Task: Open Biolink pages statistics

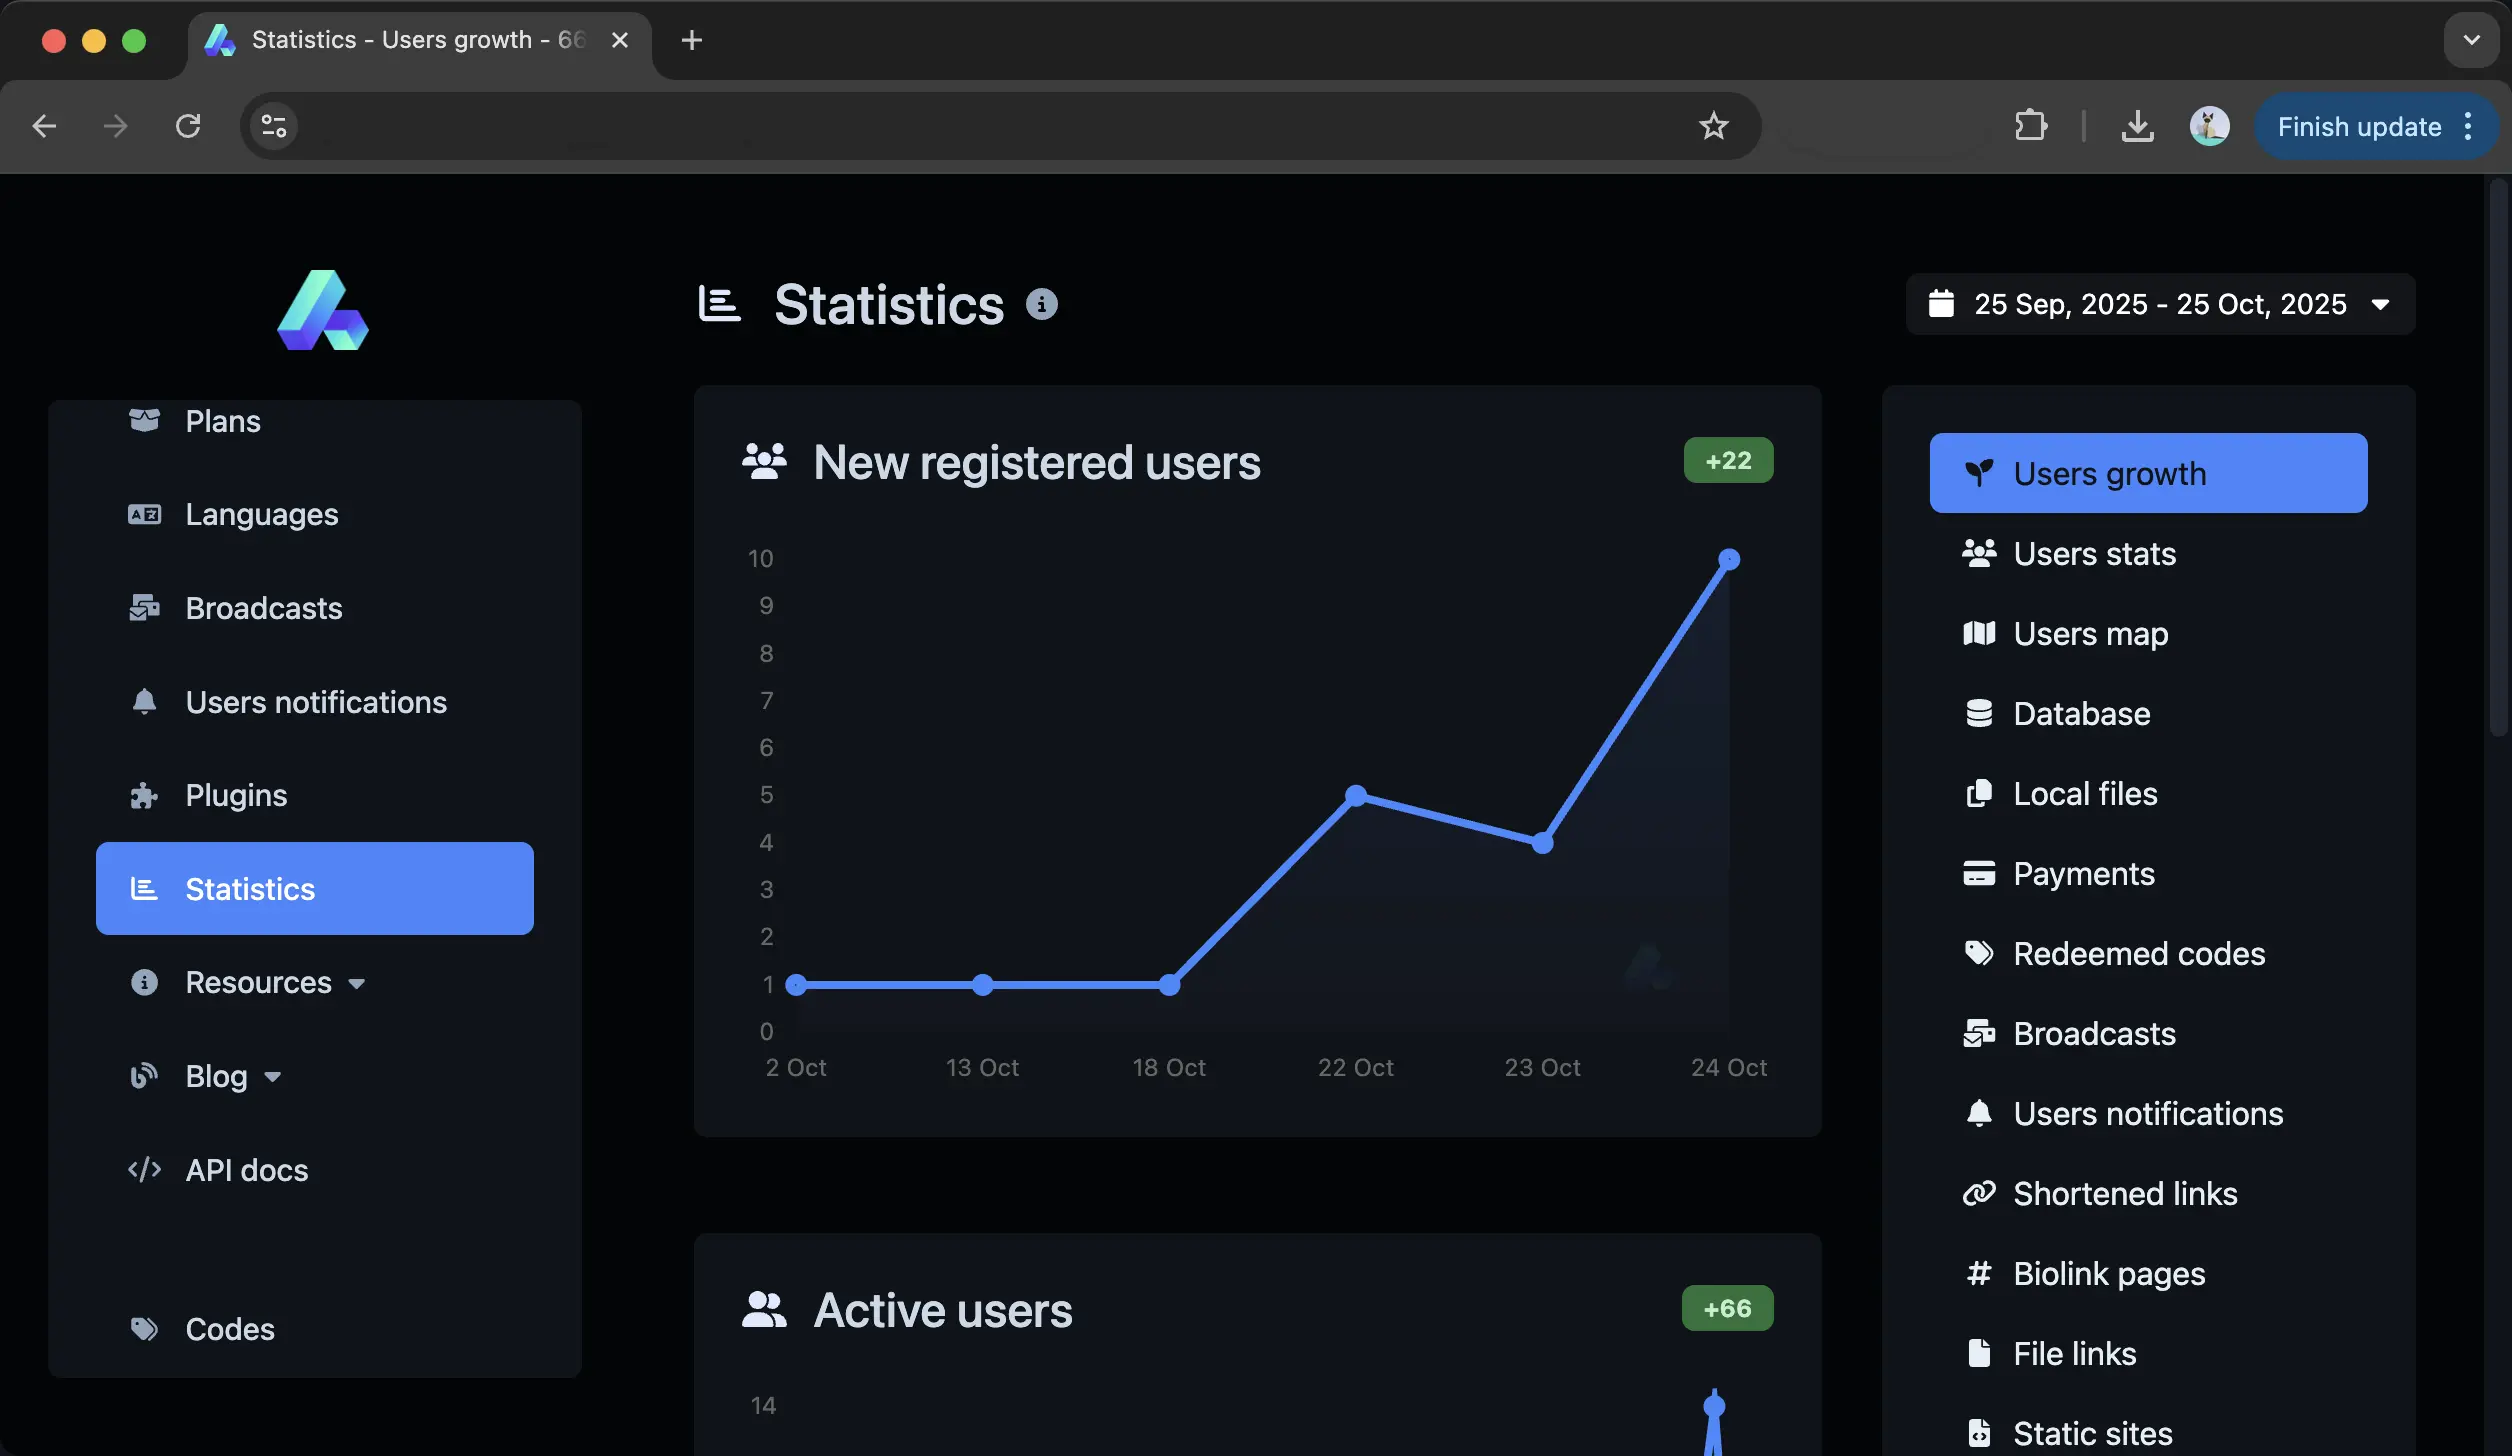Action: [x=2108, y=1273]
